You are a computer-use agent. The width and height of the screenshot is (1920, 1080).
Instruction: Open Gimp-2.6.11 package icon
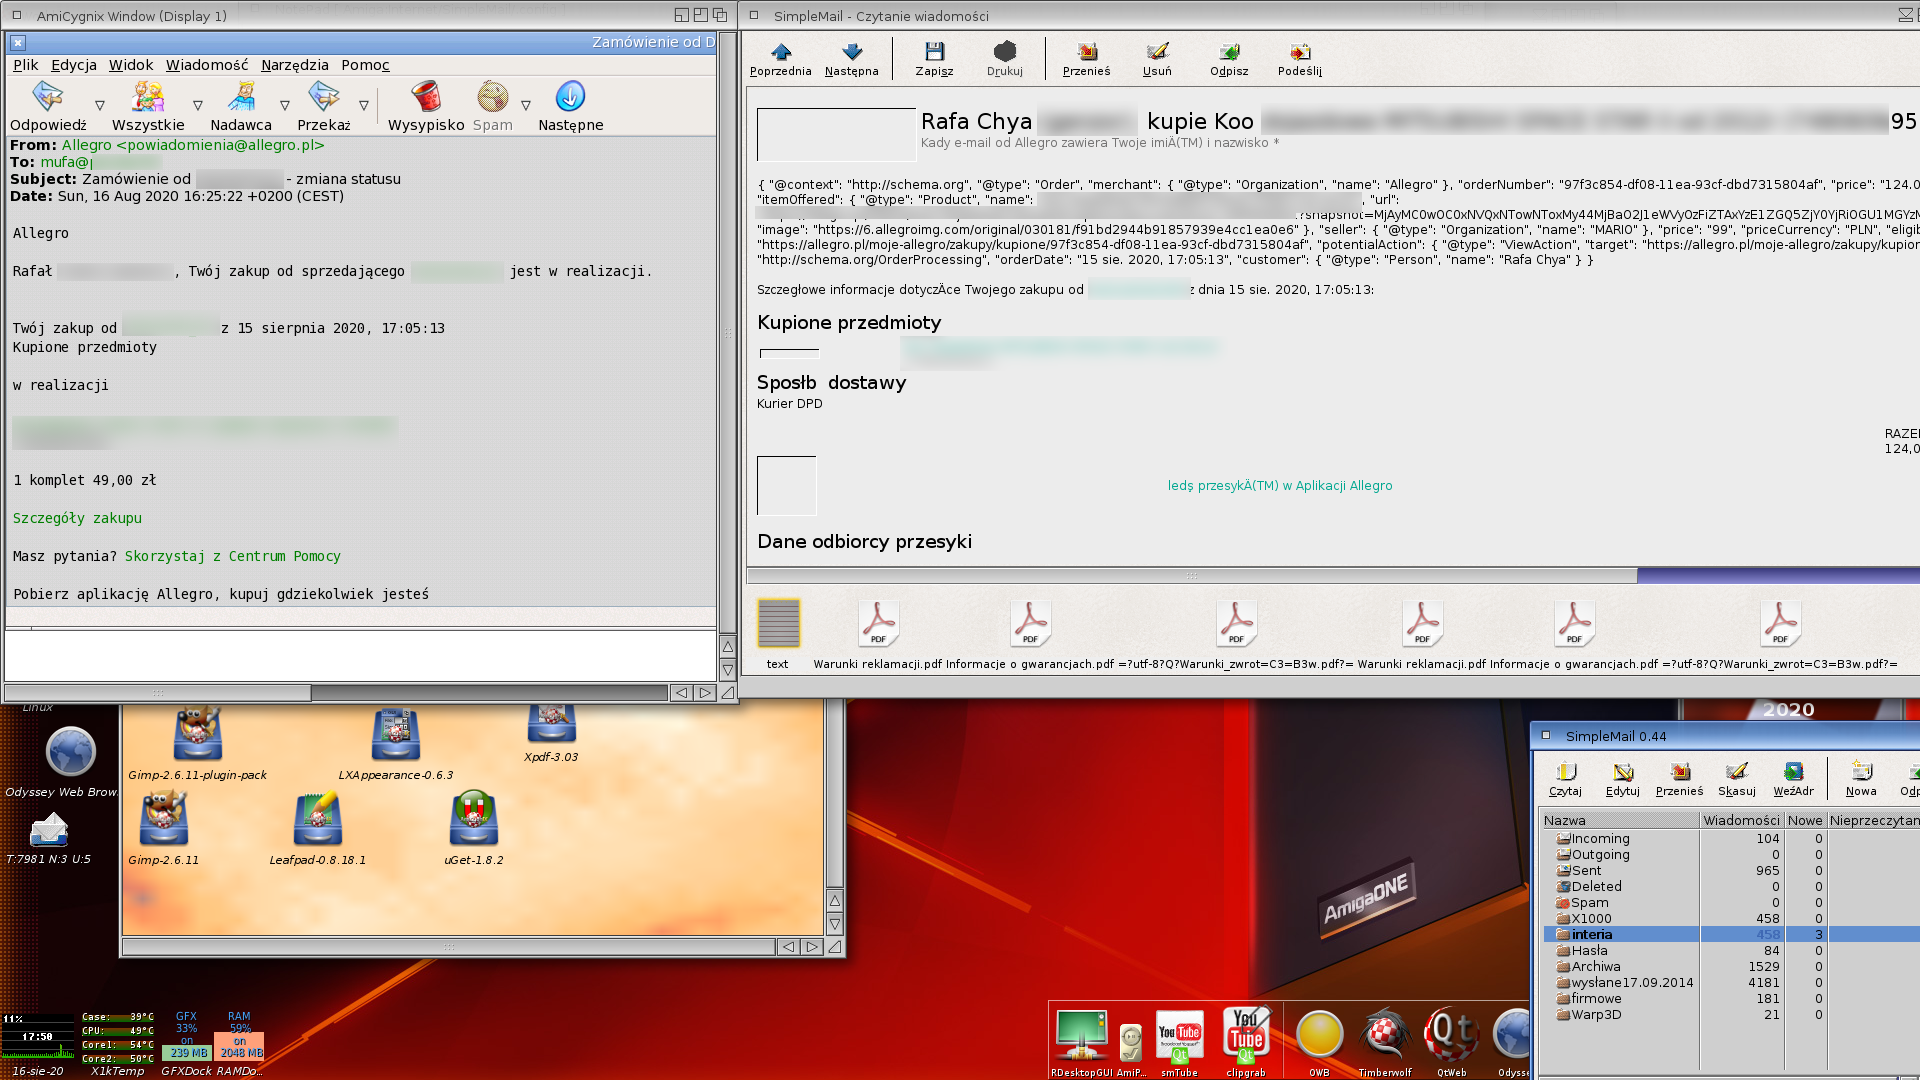coord(164,819)
